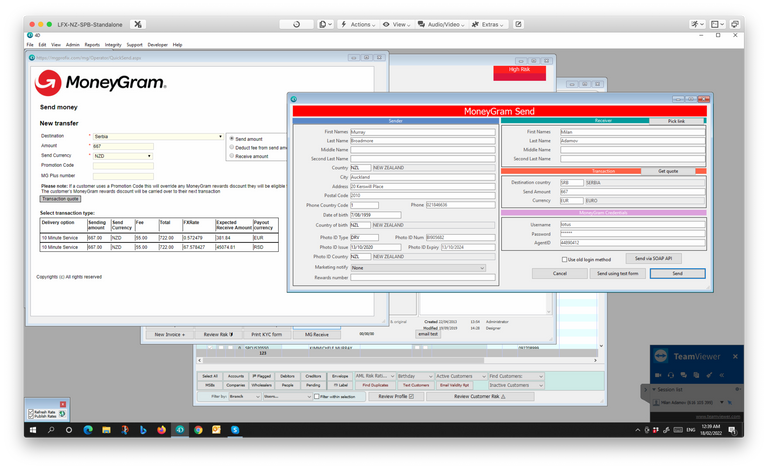Click Send via SOAP API button
This screenshot has width=768, height=469.
click(653, 258)
